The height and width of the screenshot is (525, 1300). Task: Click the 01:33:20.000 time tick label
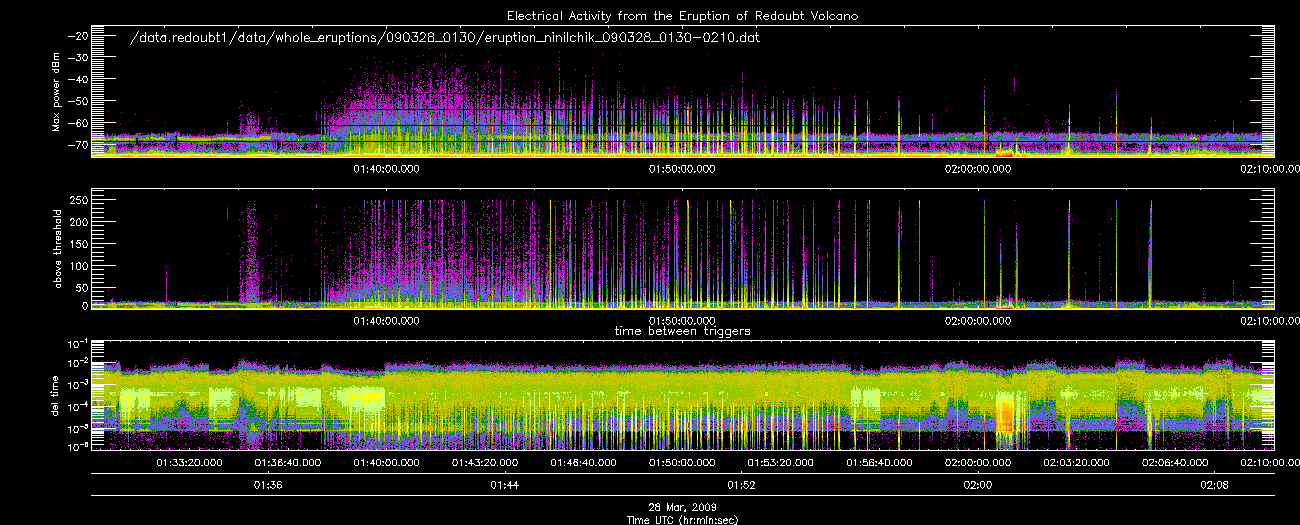click(190, 463)
